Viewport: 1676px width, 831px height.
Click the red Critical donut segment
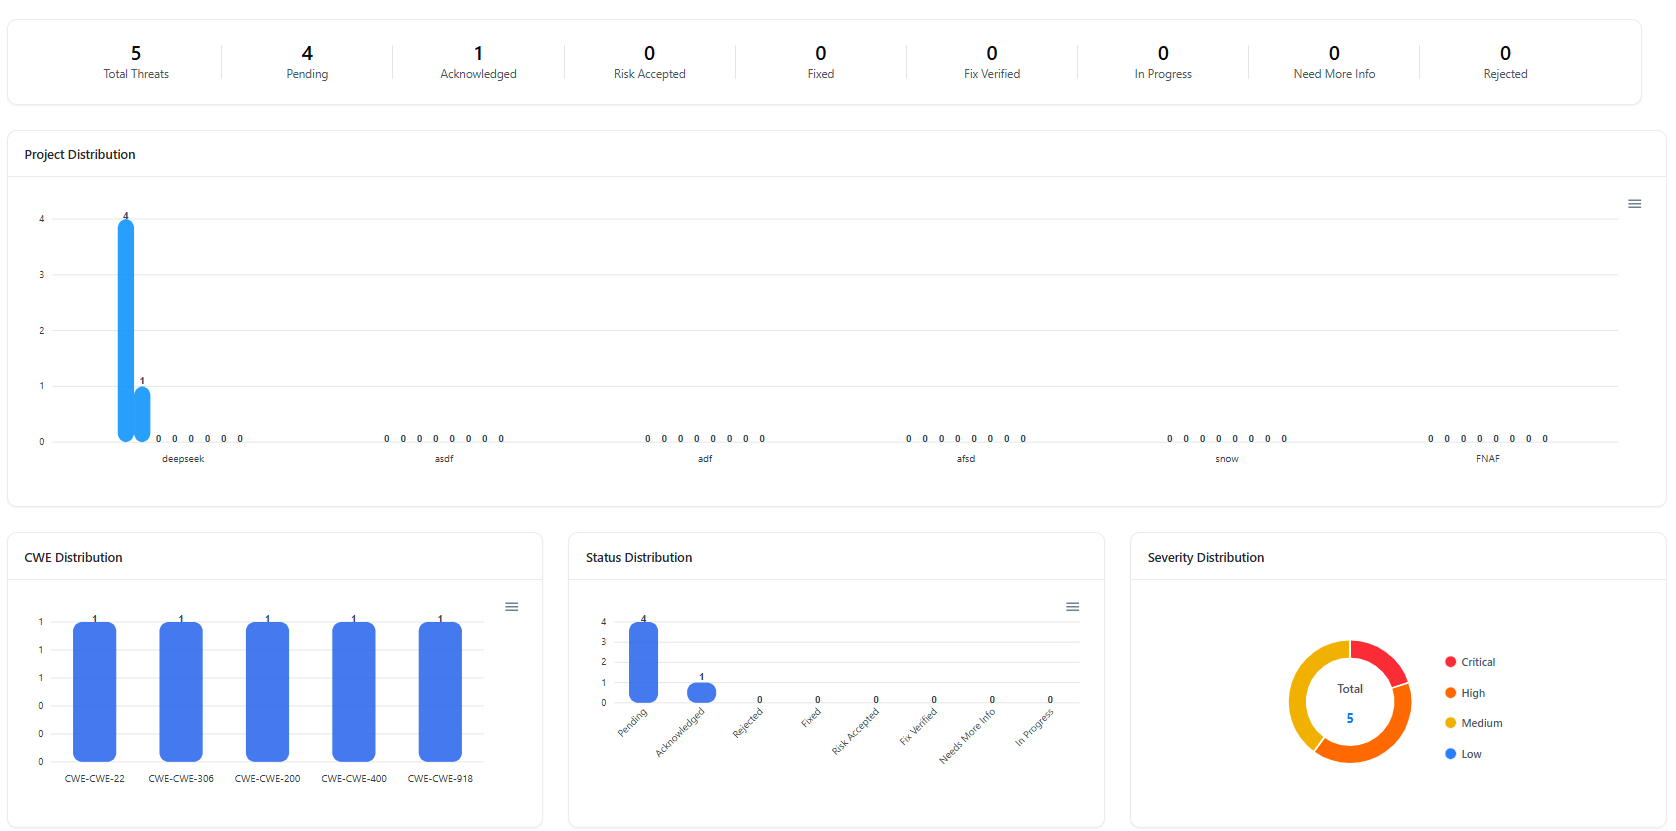click(1382, 659)
